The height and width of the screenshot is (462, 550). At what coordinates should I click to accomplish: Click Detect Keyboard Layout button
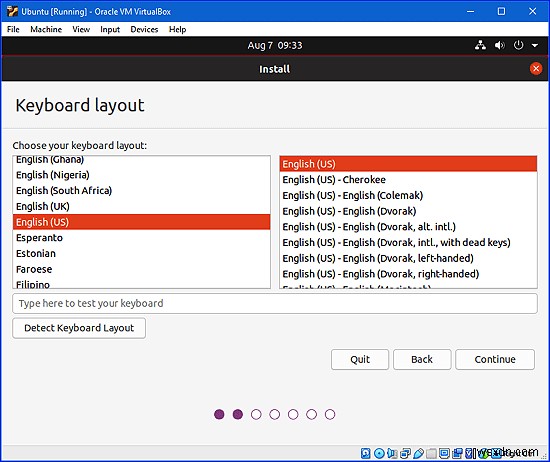click(79, 328)
